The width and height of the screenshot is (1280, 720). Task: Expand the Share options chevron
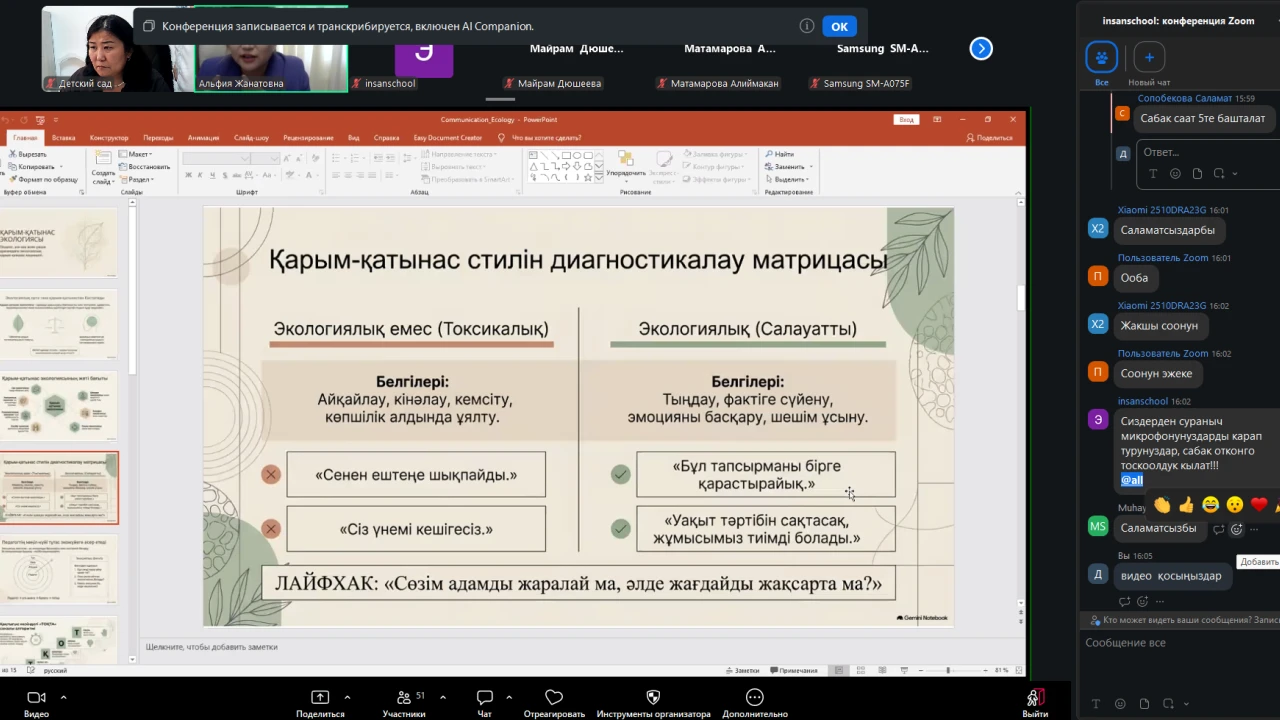pyautogui.click(x=347, y=697)
